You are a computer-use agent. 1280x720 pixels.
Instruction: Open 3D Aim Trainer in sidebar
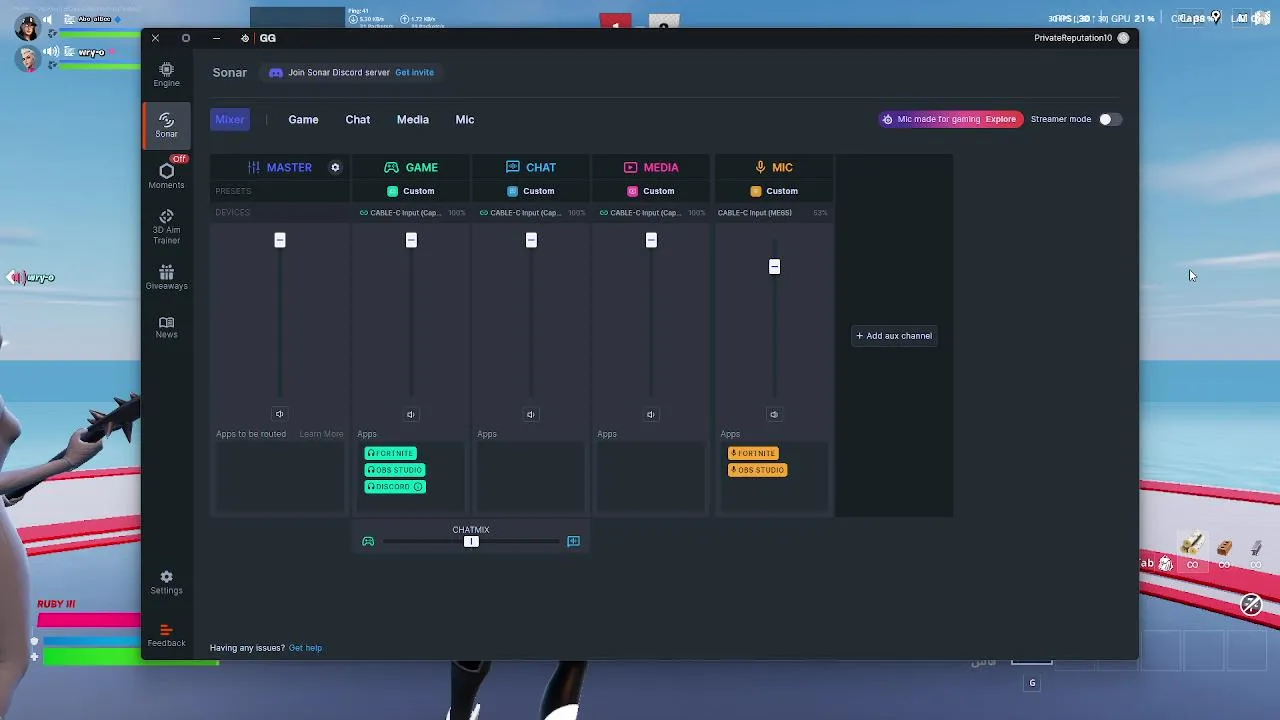[166, 227]
